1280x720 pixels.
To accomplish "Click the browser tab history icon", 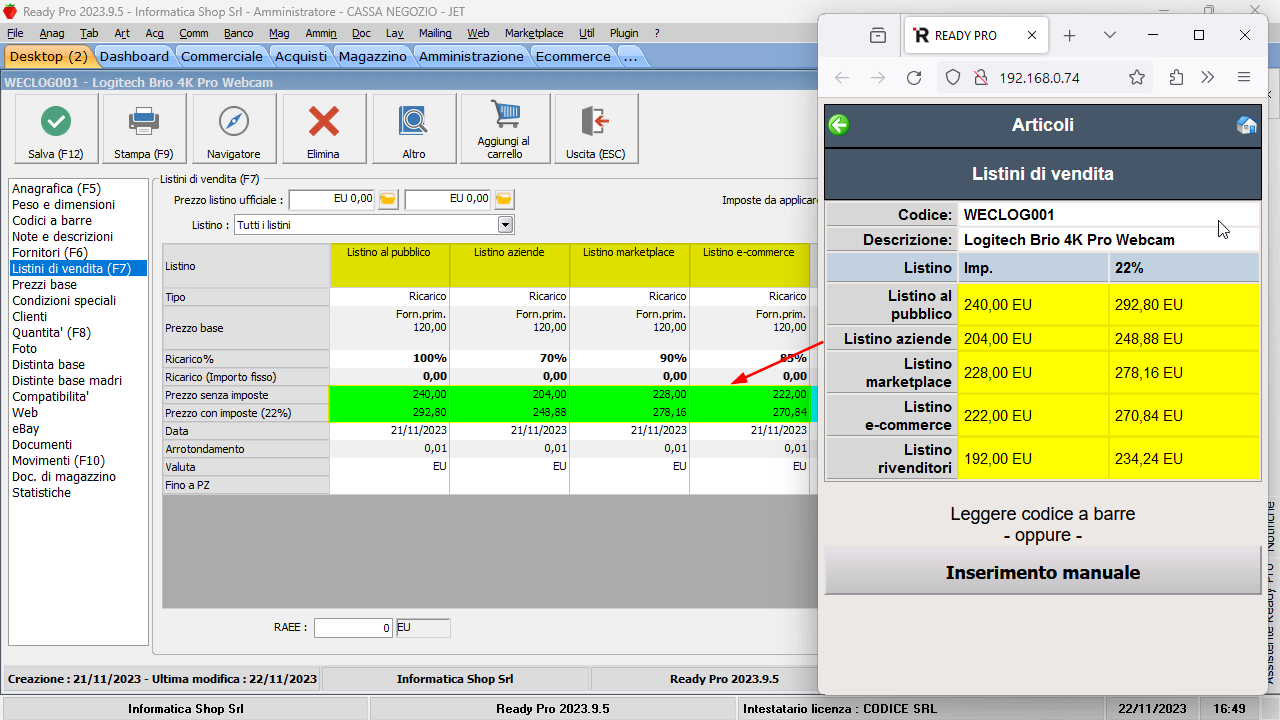I will coord(878,35).
